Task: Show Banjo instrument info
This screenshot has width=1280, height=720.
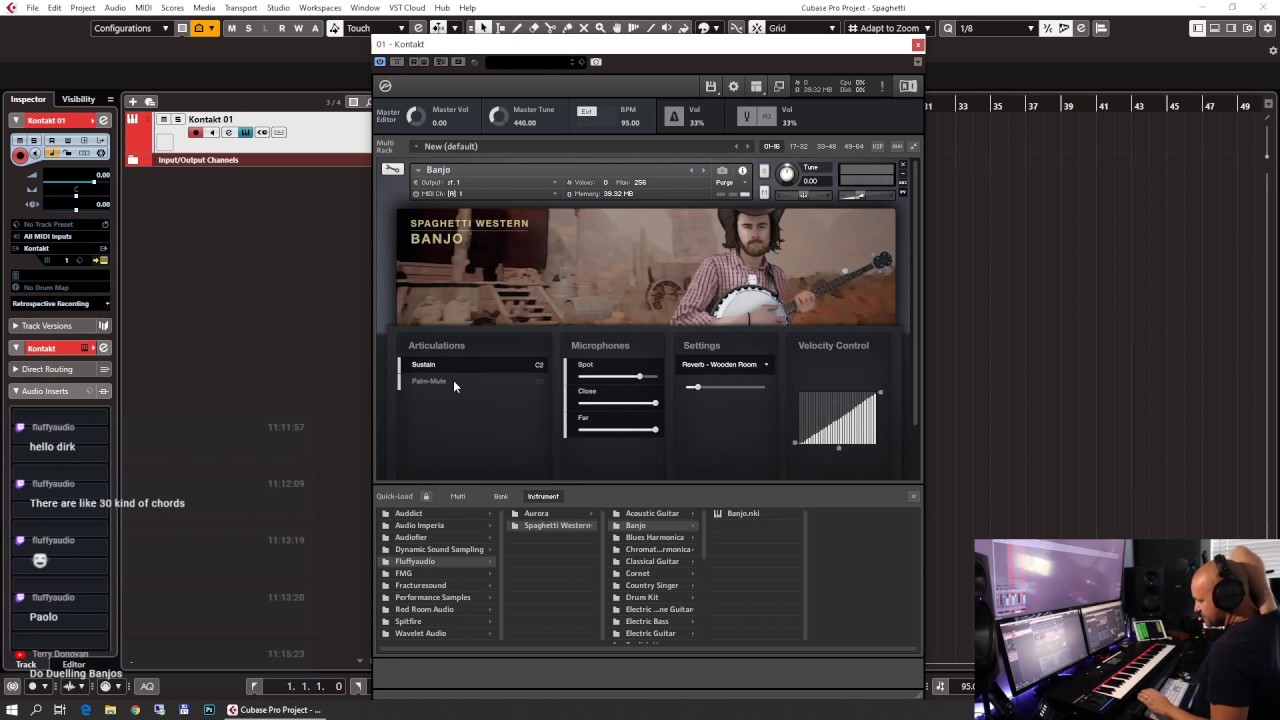Action: [742, 170]
